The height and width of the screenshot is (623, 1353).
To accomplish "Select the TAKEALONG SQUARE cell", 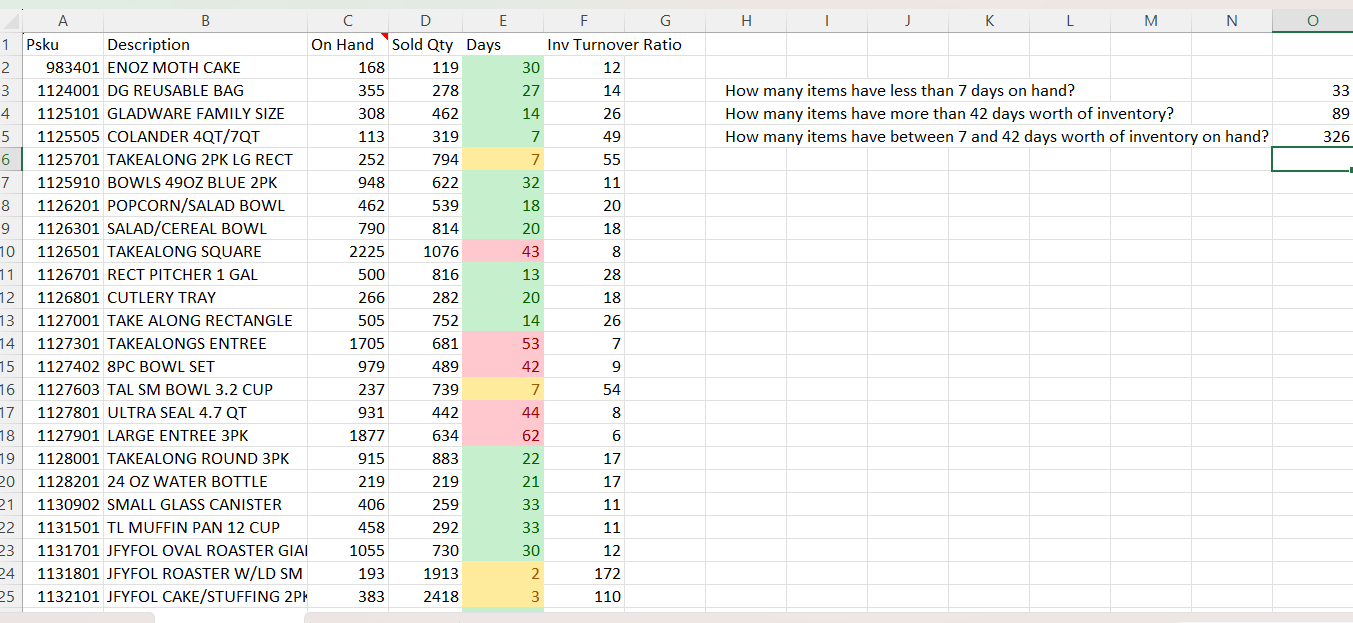I will click(x=205, y=251).
